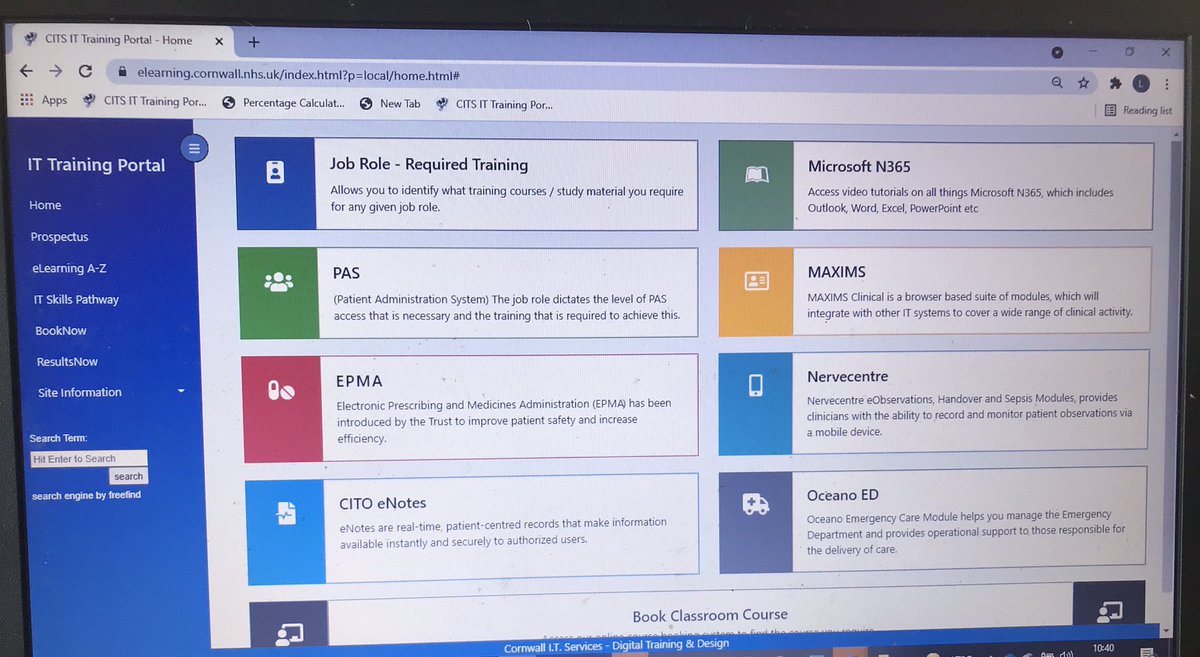The width and height of the screenshot is (1200, 657).
Task: Open second CITS IT Training Por... bookmark
Action: (x=494, y=104)
